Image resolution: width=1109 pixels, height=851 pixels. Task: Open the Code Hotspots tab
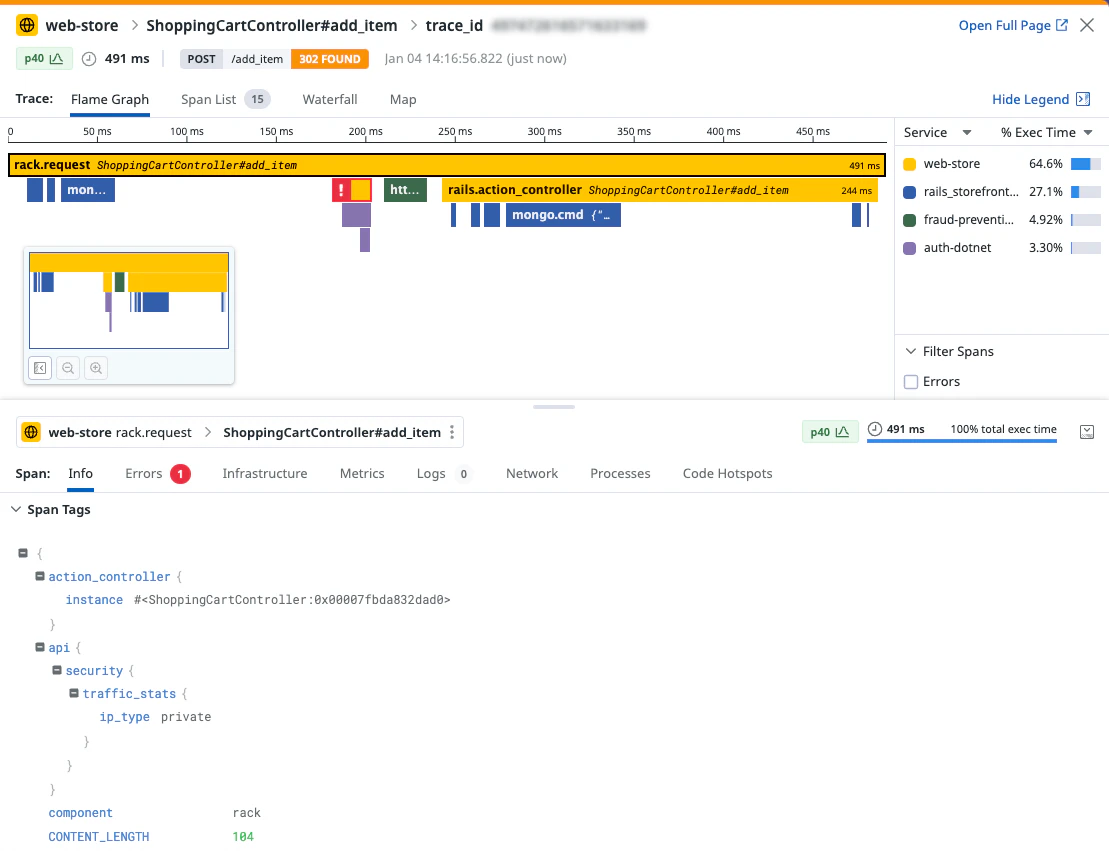[x=727, y=473]
